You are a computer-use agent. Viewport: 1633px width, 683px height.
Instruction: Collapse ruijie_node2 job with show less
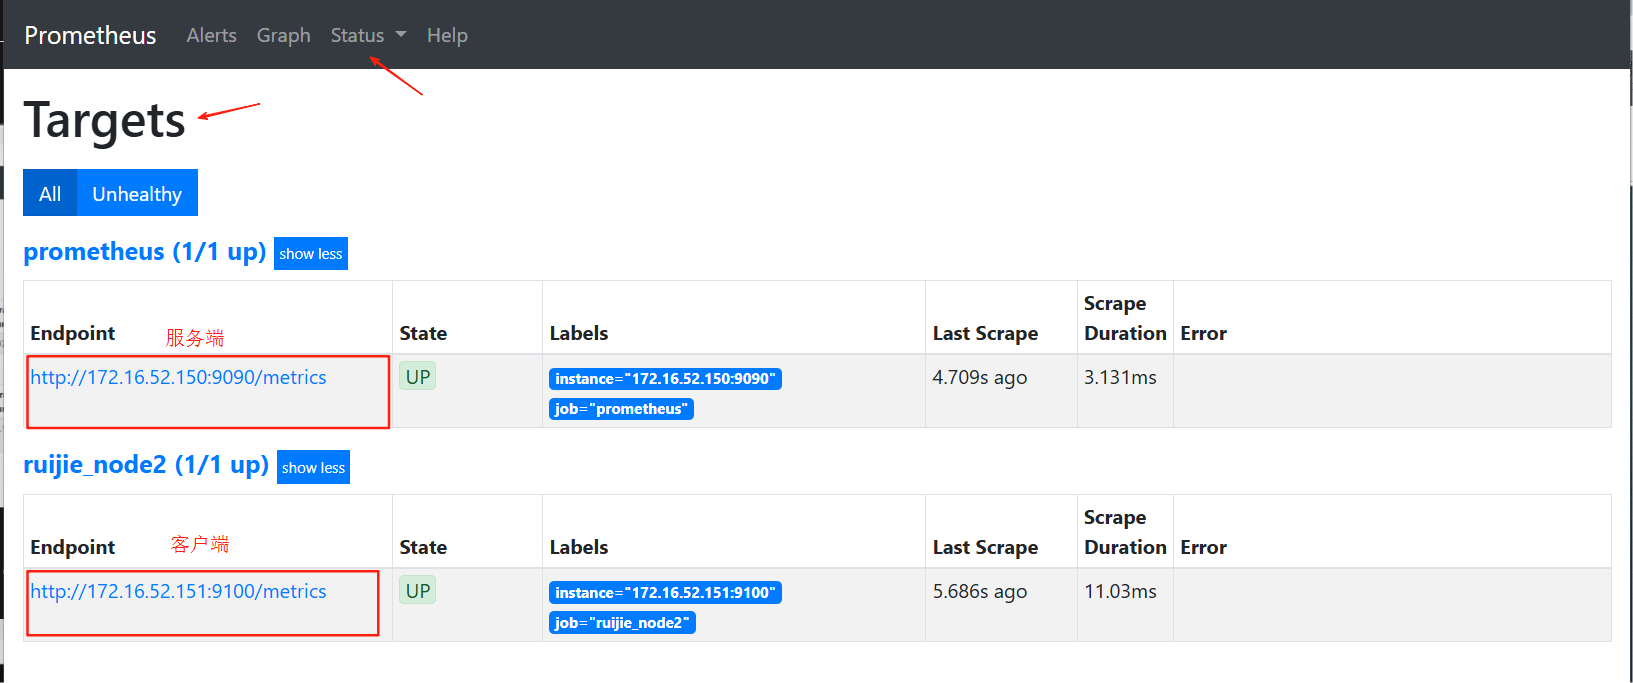(313, 467)
